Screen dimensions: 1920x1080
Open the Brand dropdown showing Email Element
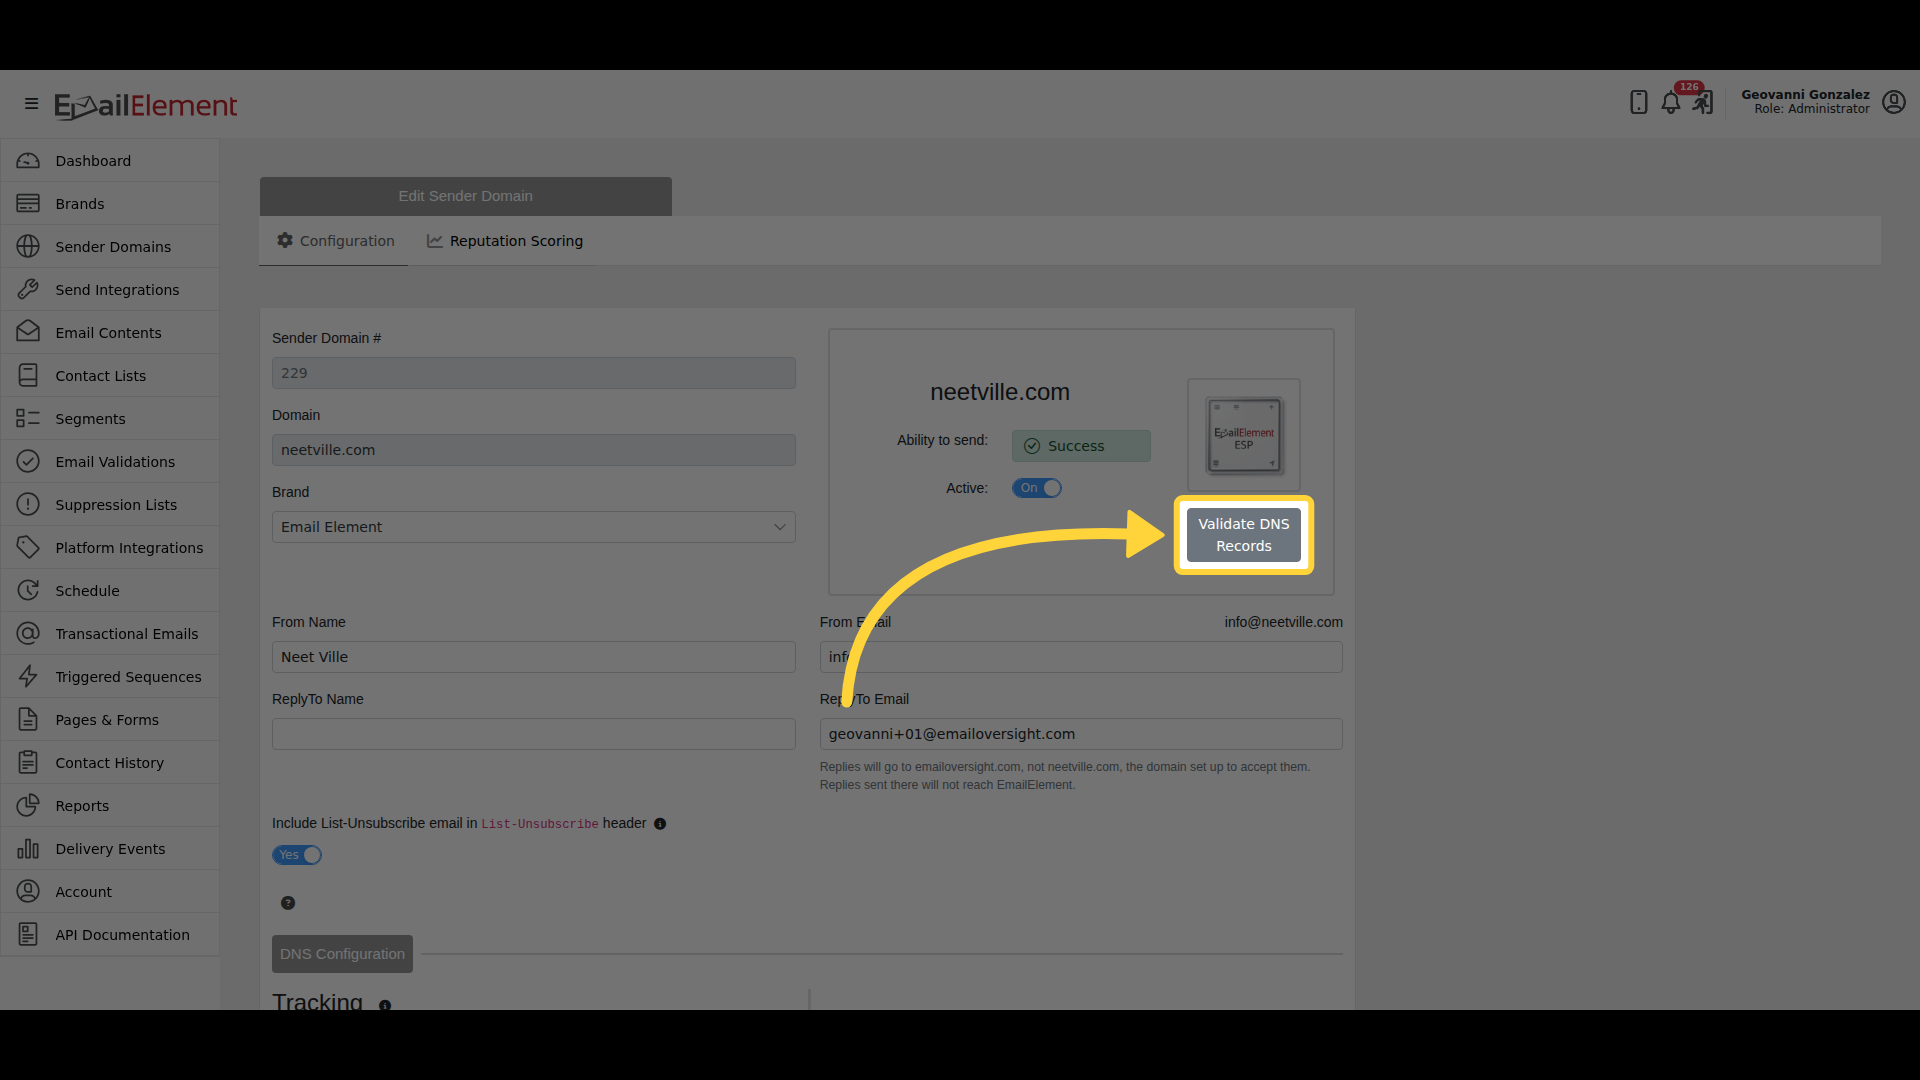point(534,527)
